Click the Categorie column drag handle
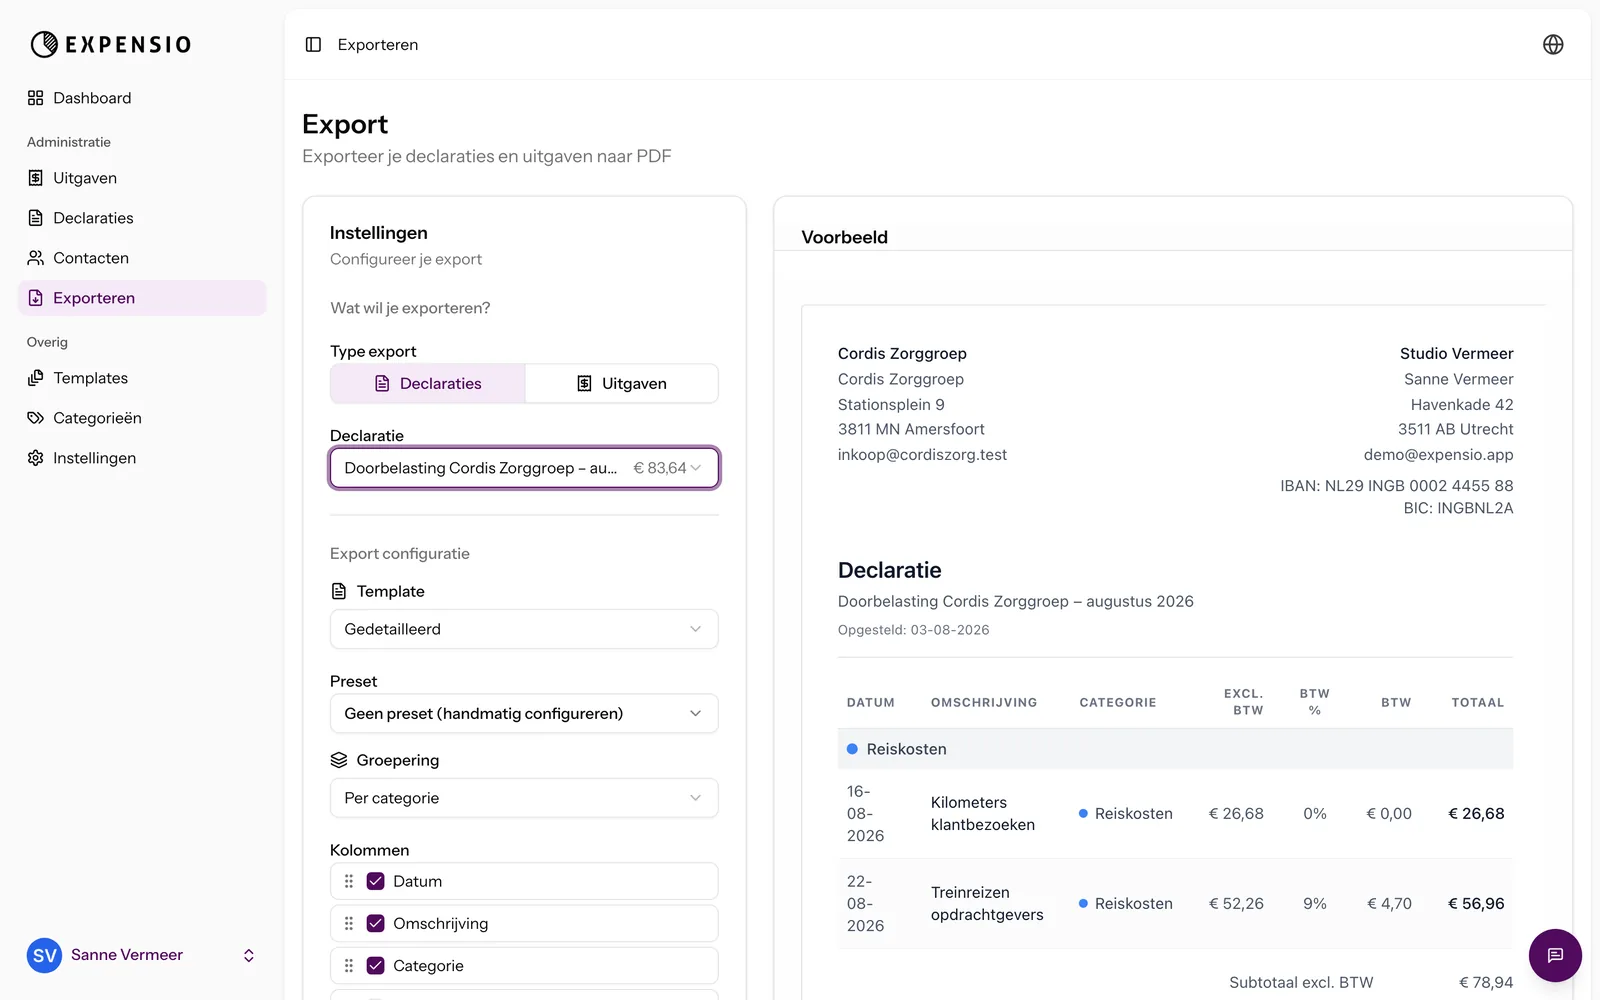1600x1000 pixels. point(349,966)
